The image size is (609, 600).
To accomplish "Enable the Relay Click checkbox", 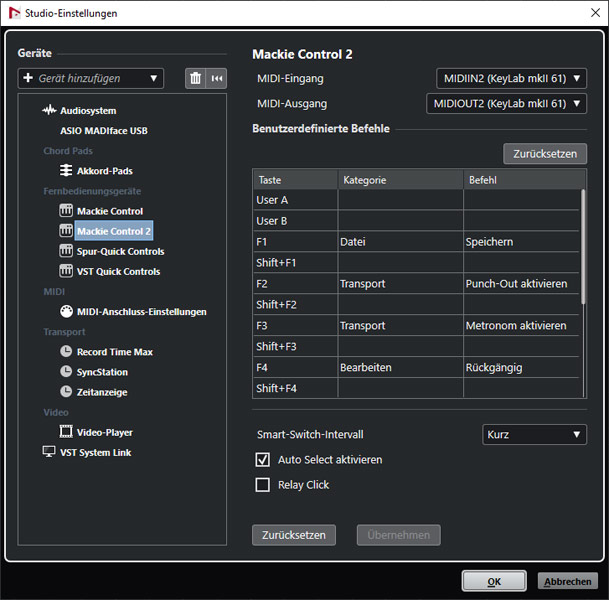I will click(263, 485).
